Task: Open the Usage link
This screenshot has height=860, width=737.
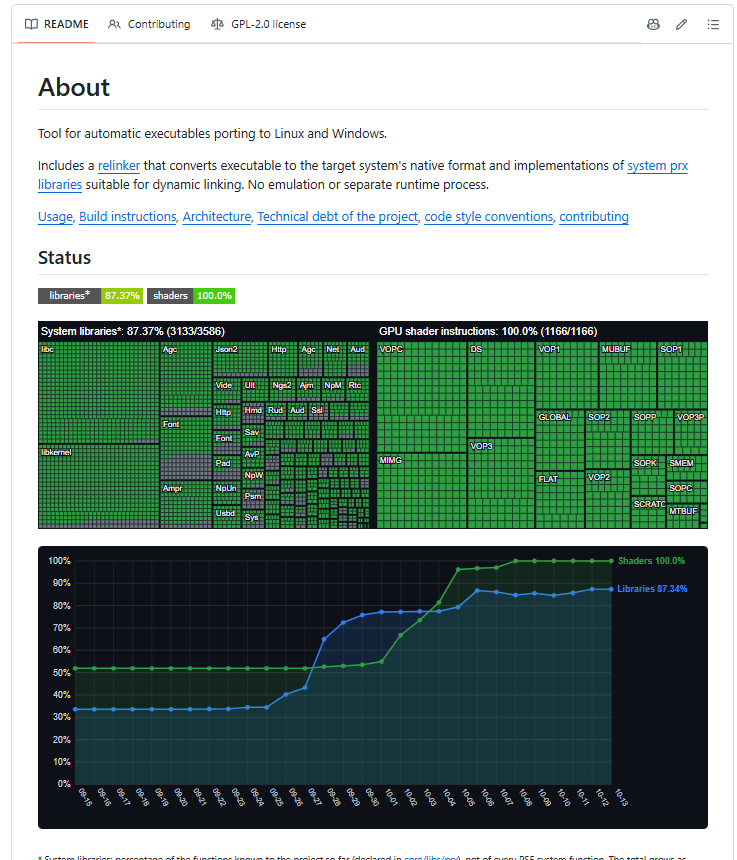Action: [55, 217]
